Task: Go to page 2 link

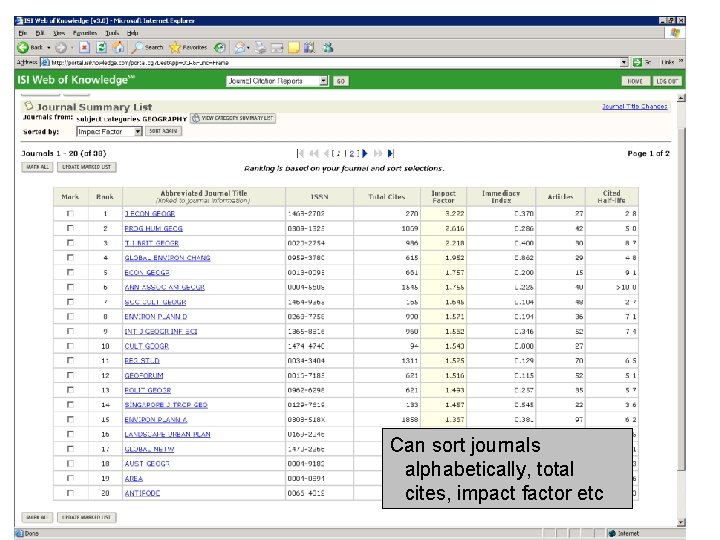Action: (352, 153)
